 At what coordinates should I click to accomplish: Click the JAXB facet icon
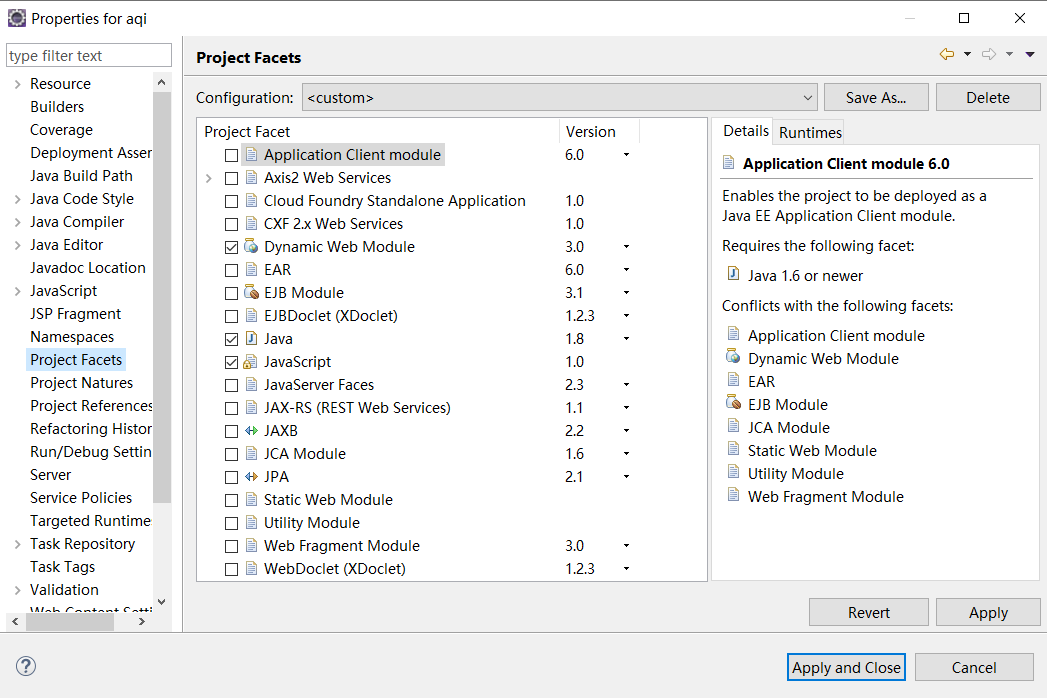tap(251, 431)
